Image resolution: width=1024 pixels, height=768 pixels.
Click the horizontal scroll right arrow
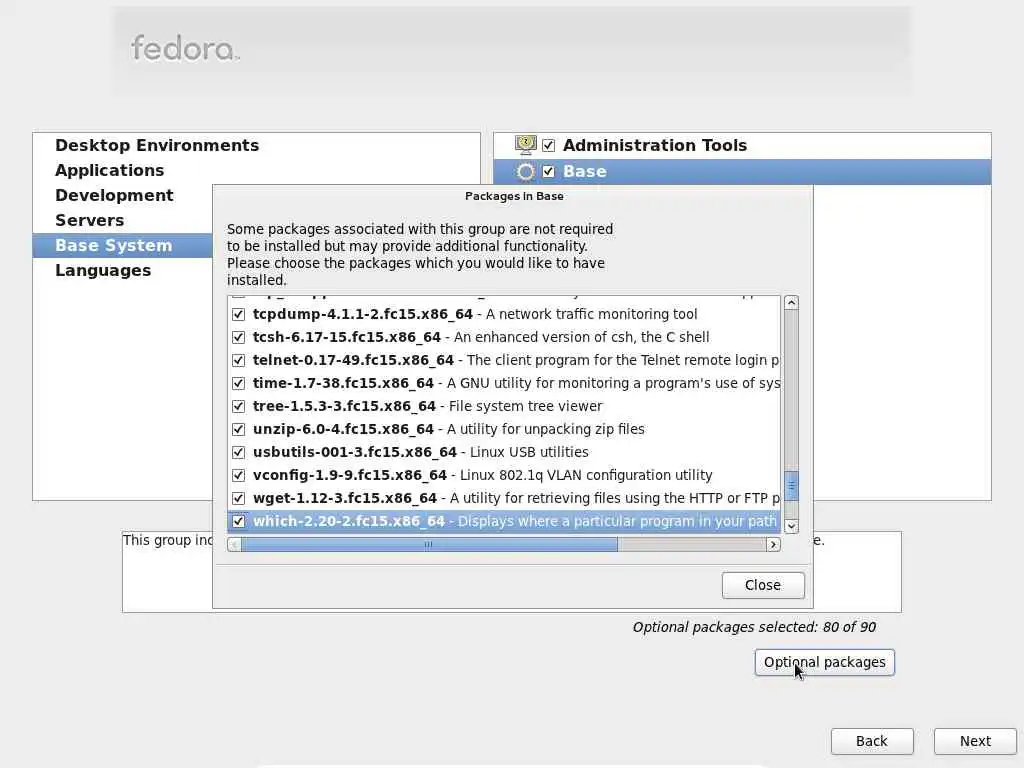point(773,545)
